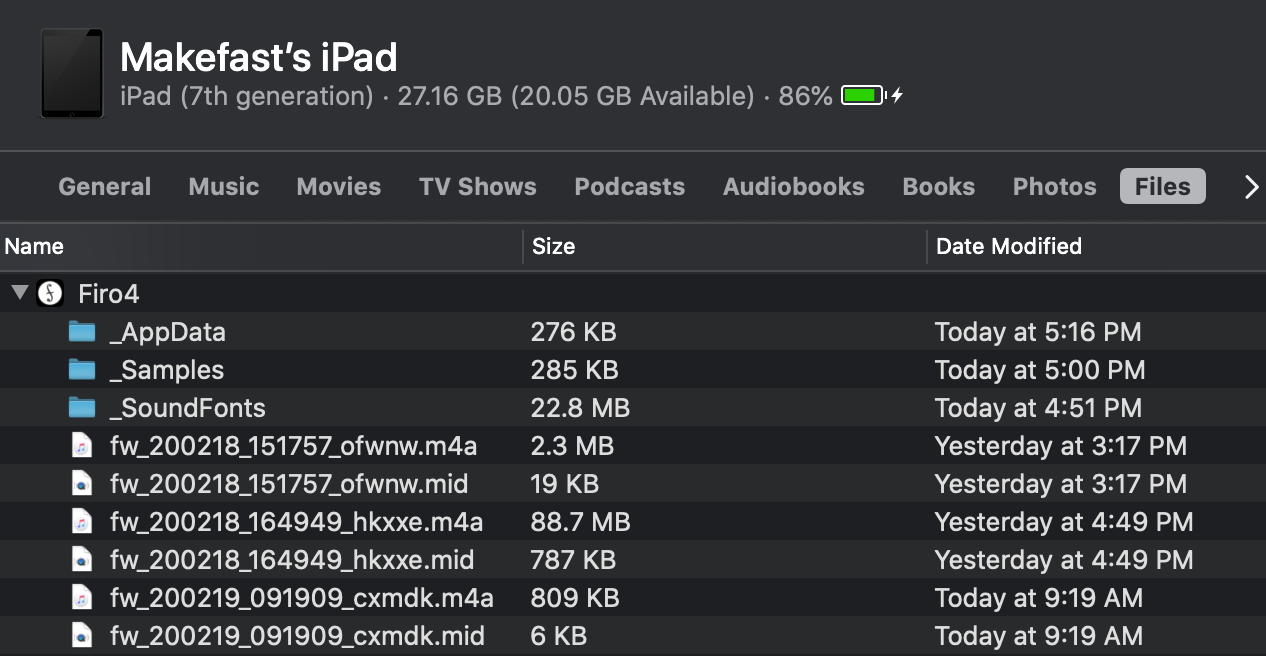Select the Files tab
The height and width of the screenshot is (656, 1266).
click(1163, 187)
